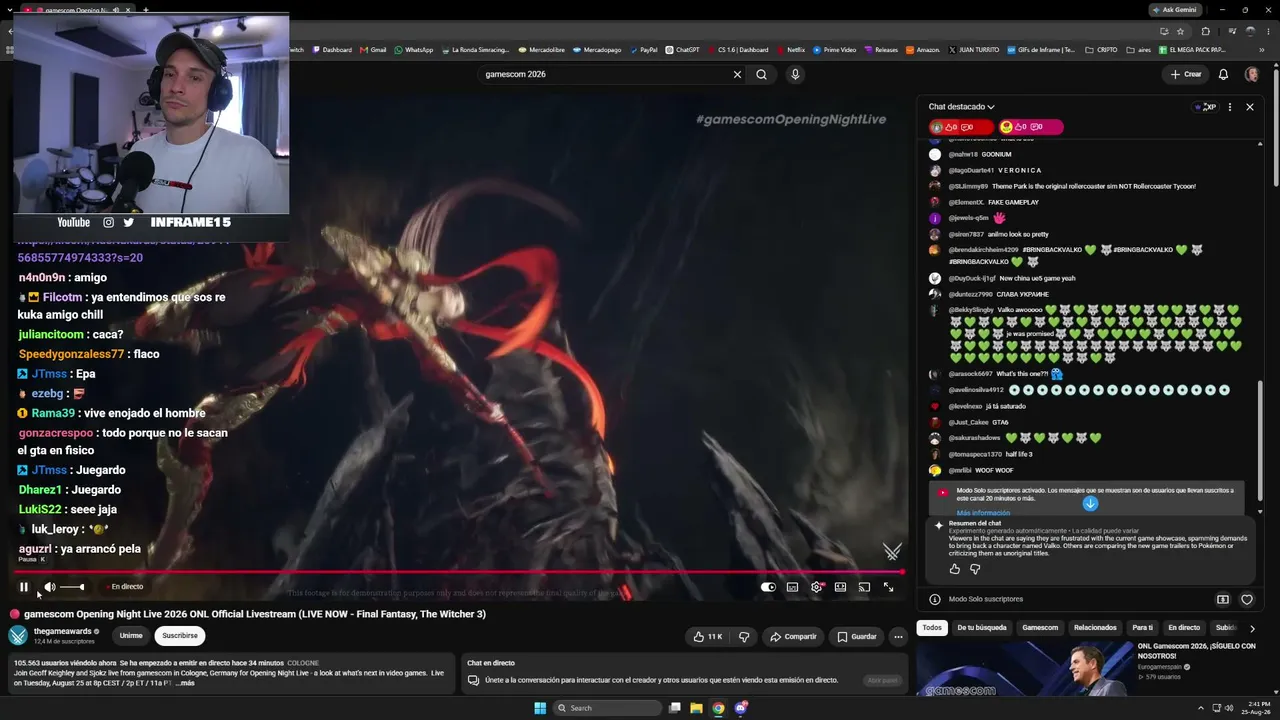
Task: Open thegameawards channel avatar
Action: (18, 635)
